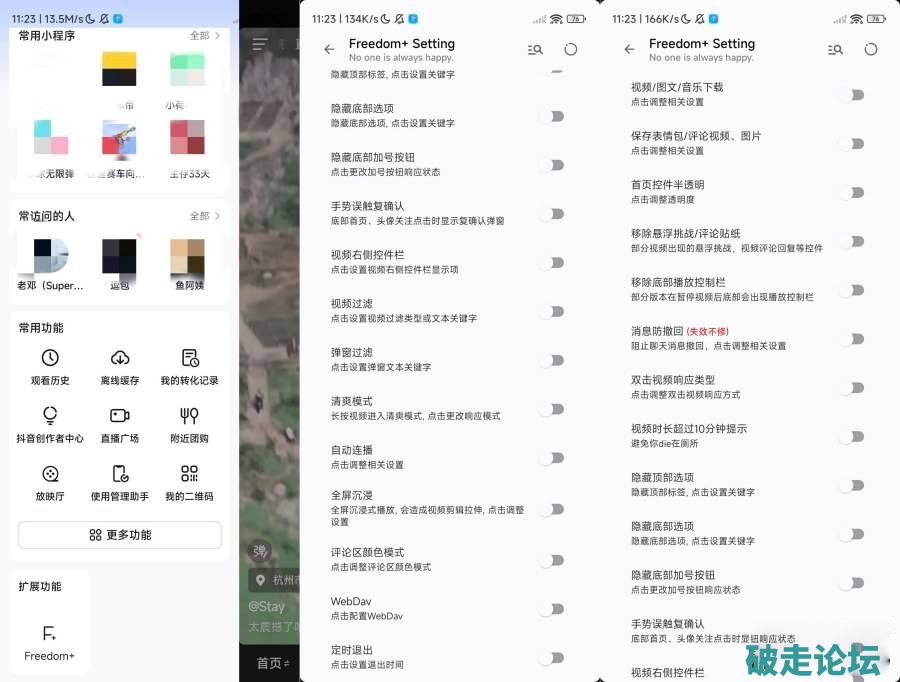Open 放映厅 theater icon

(50, 474)
